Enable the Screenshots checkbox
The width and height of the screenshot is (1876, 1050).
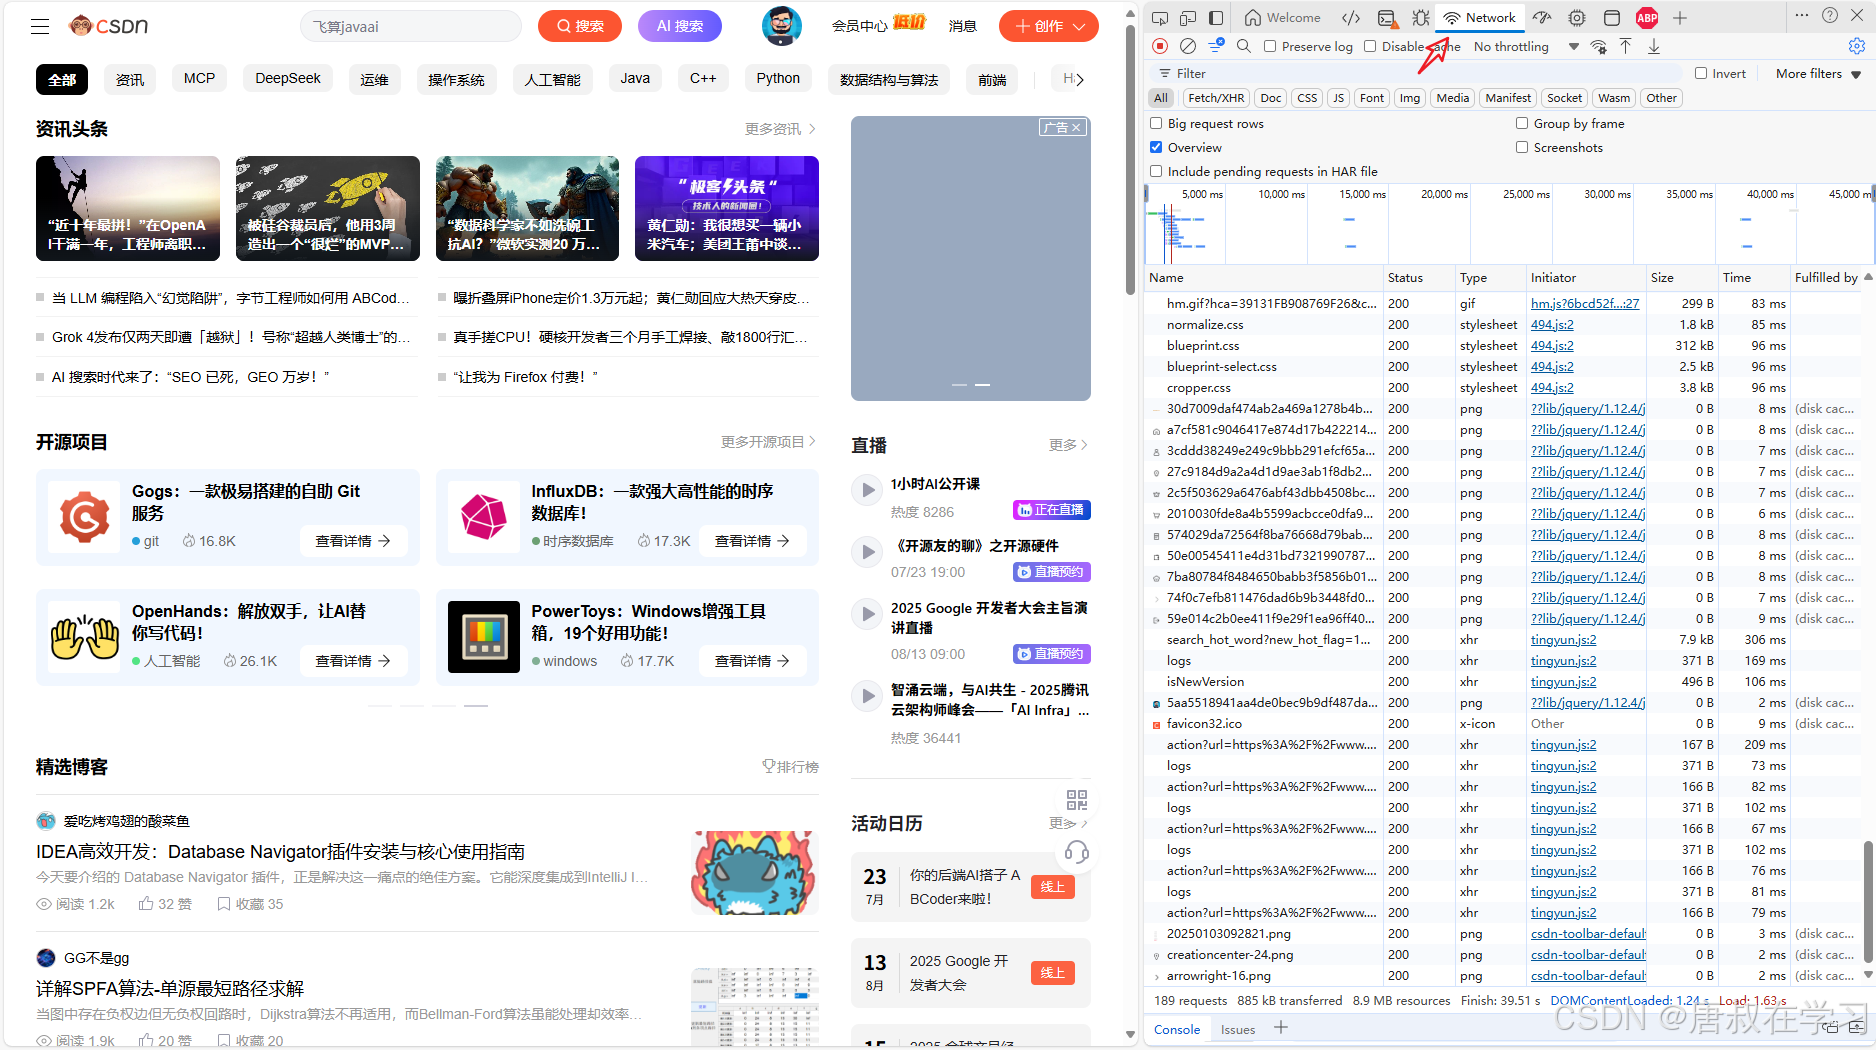click(x=1522, y=147)
